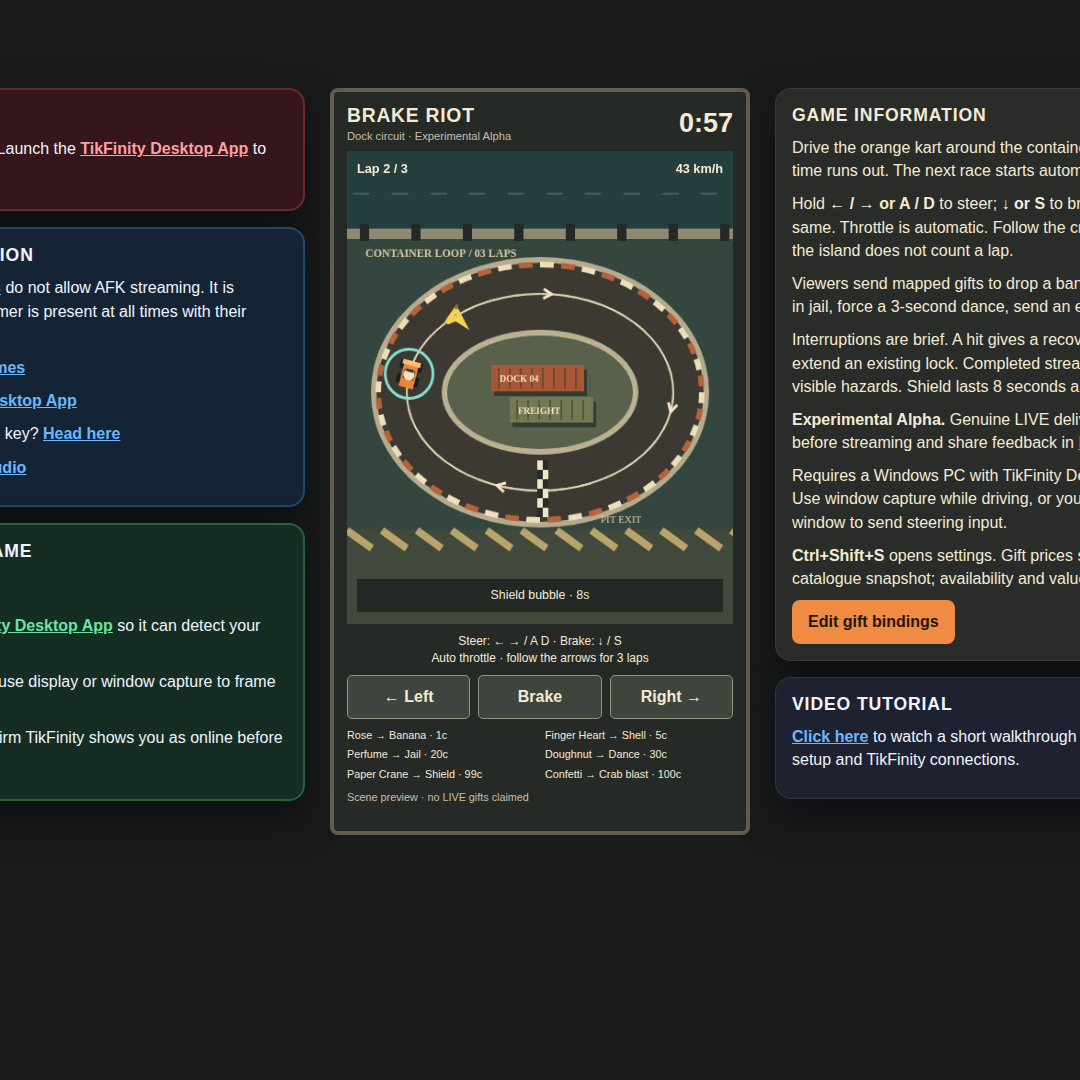The height and width of the screenshot is (1080, 1080).
Task: Click the orange kart on the track
Action: pos(409,374)
